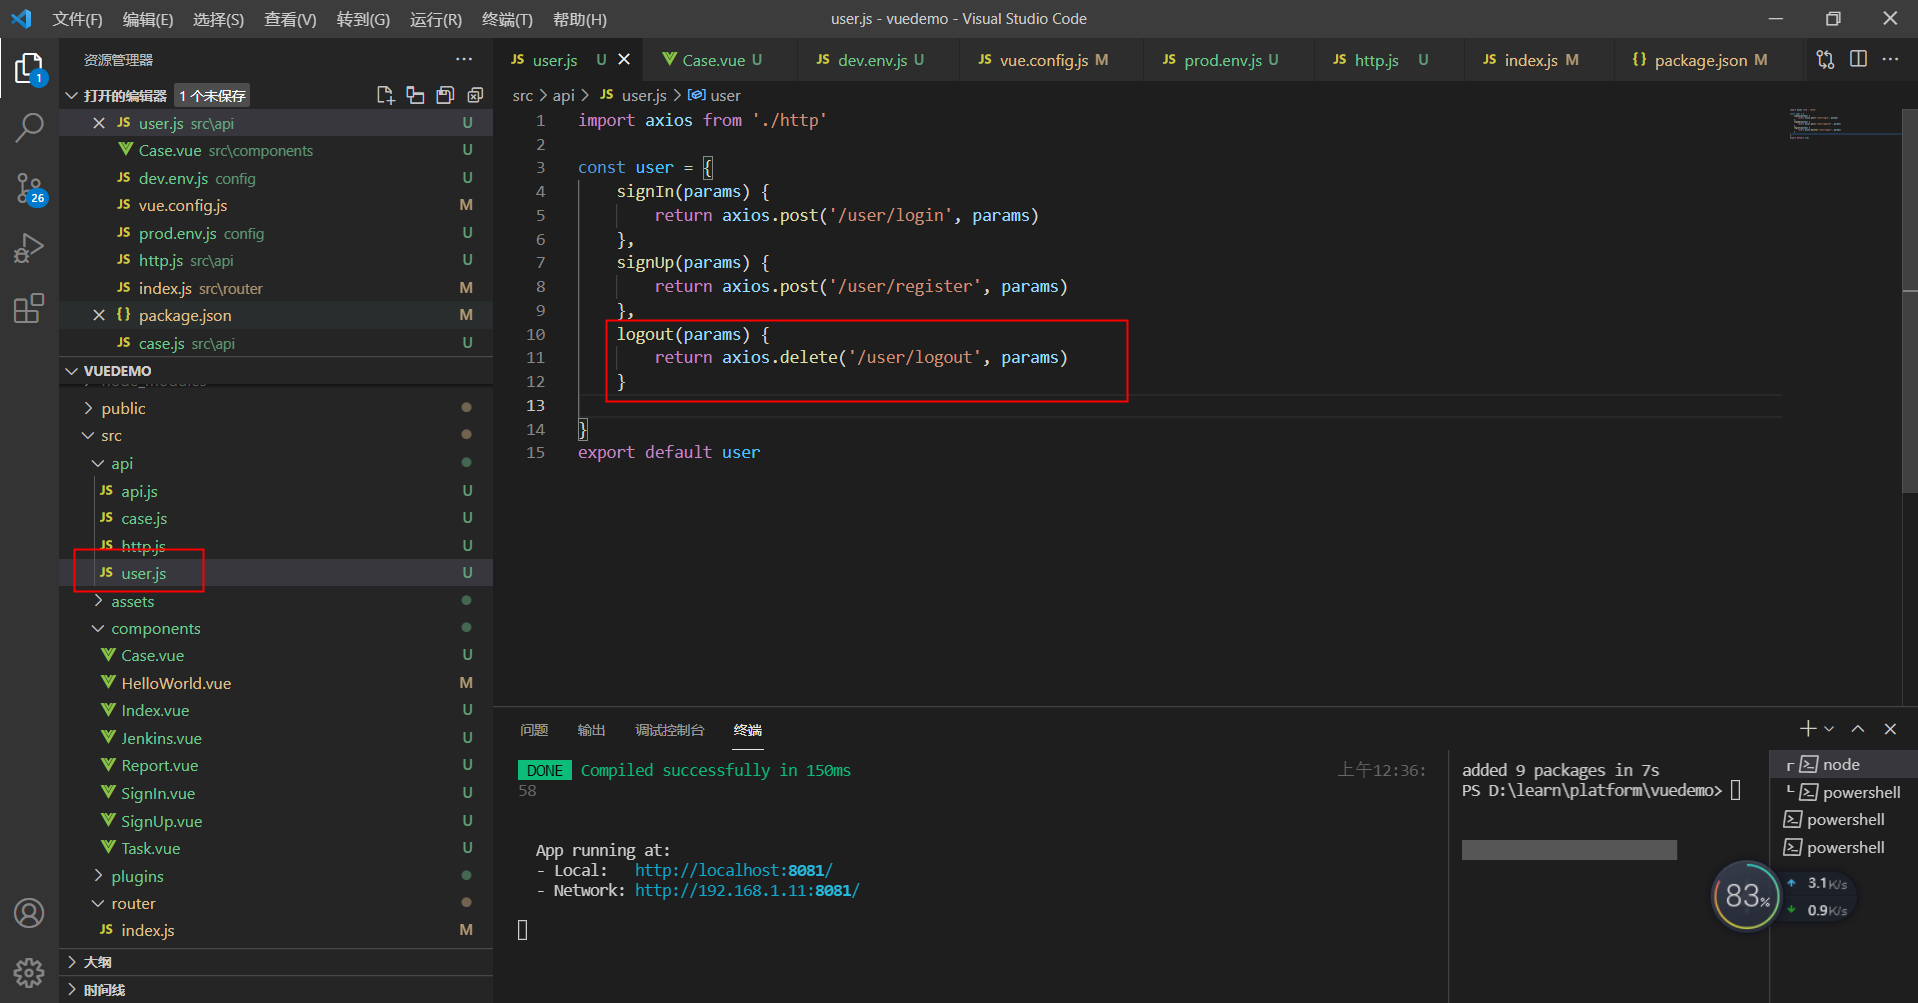Close user.js in open editors list

click(98, 123)
